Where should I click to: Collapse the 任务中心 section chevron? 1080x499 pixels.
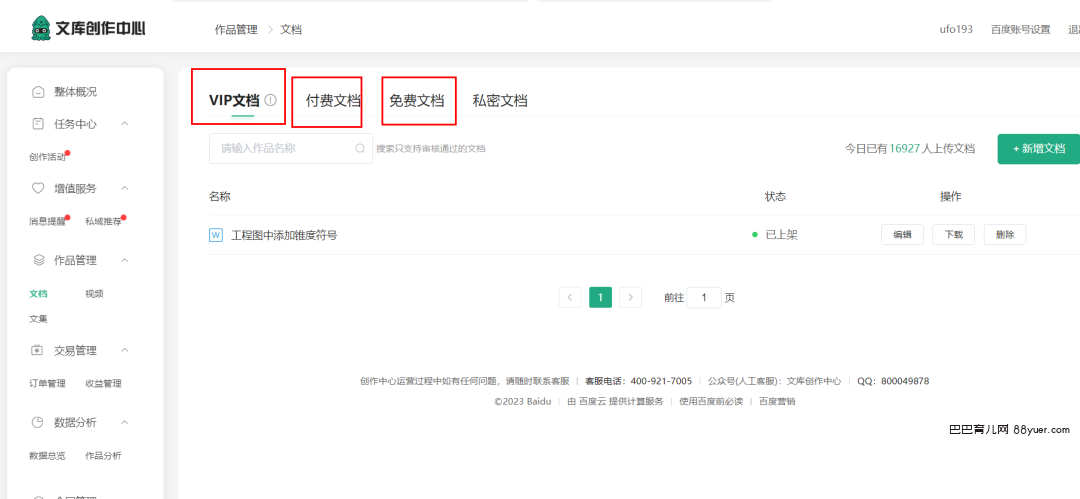point(125,123)
